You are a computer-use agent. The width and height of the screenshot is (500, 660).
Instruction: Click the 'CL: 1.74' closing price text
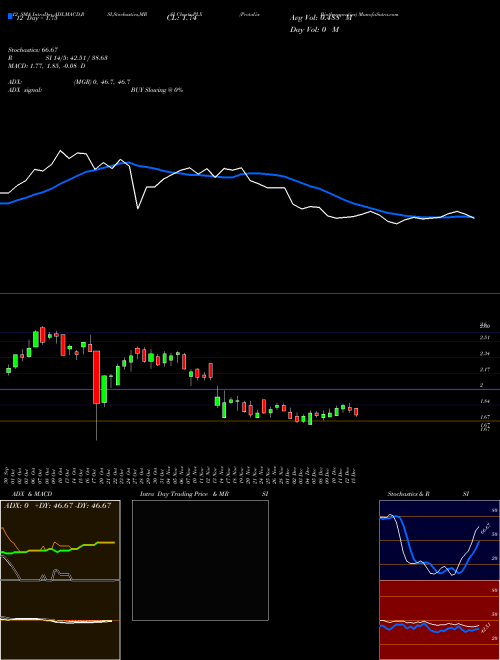tap(181, 18)
